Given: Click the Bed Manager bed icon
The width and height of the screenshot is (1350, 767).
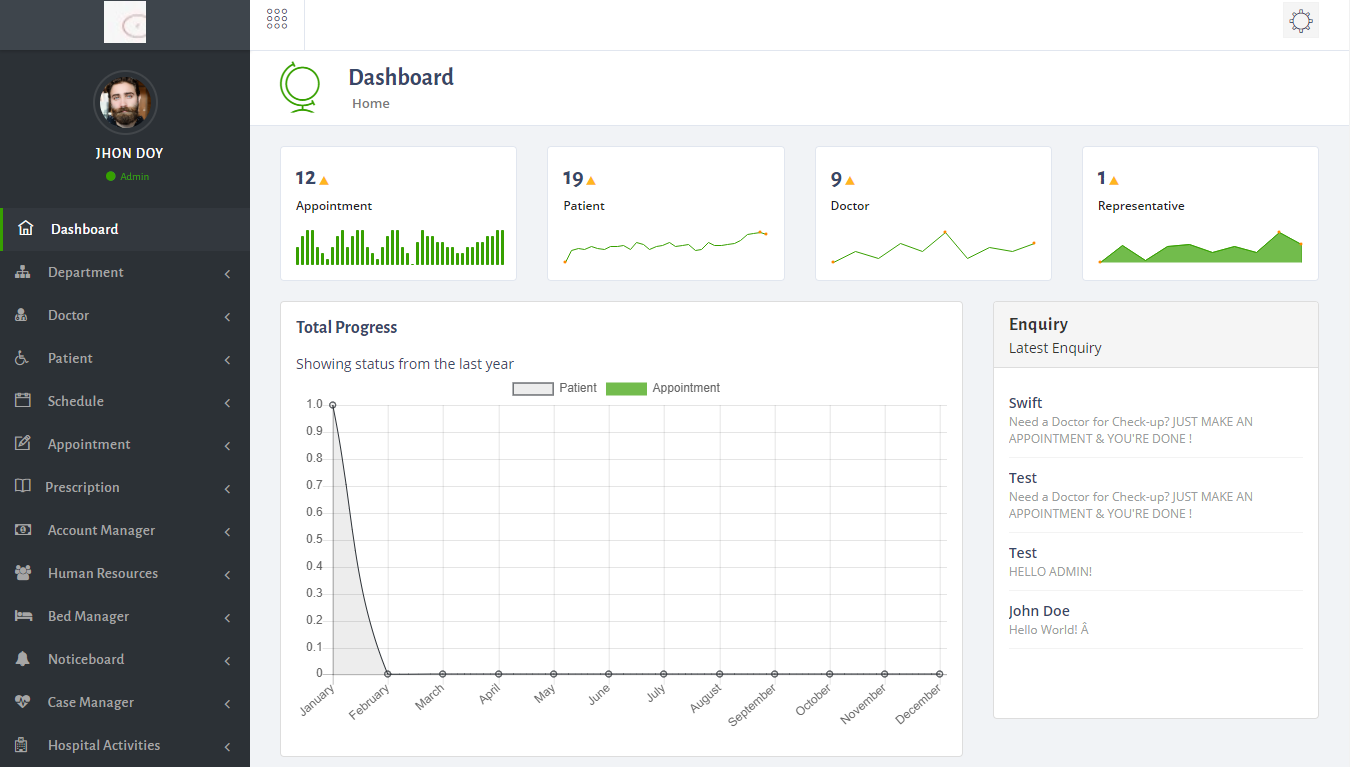Looking at the screenshot, I should tap(23, 616).
